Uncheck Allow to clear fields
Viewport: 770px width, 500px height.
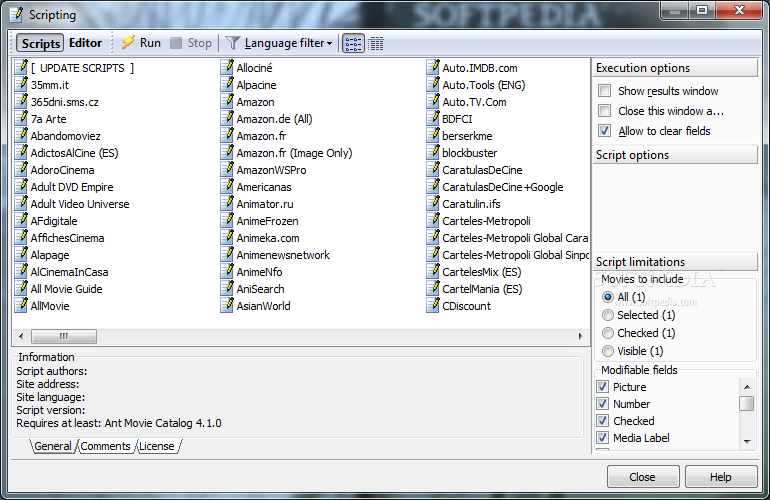[x=605, y=131]
